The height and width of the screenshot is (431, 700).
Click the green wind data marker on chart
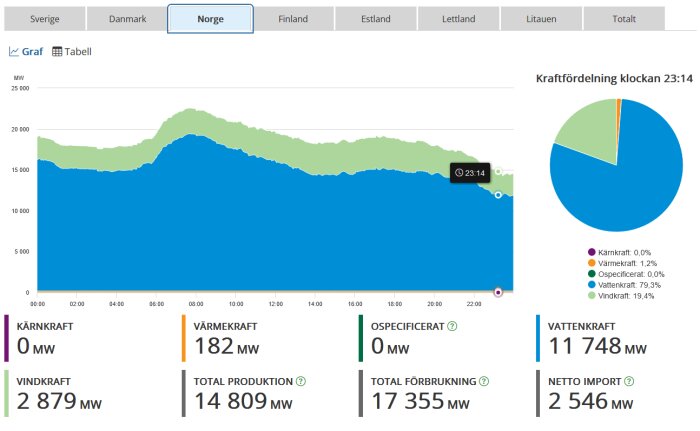click(498, 172)
